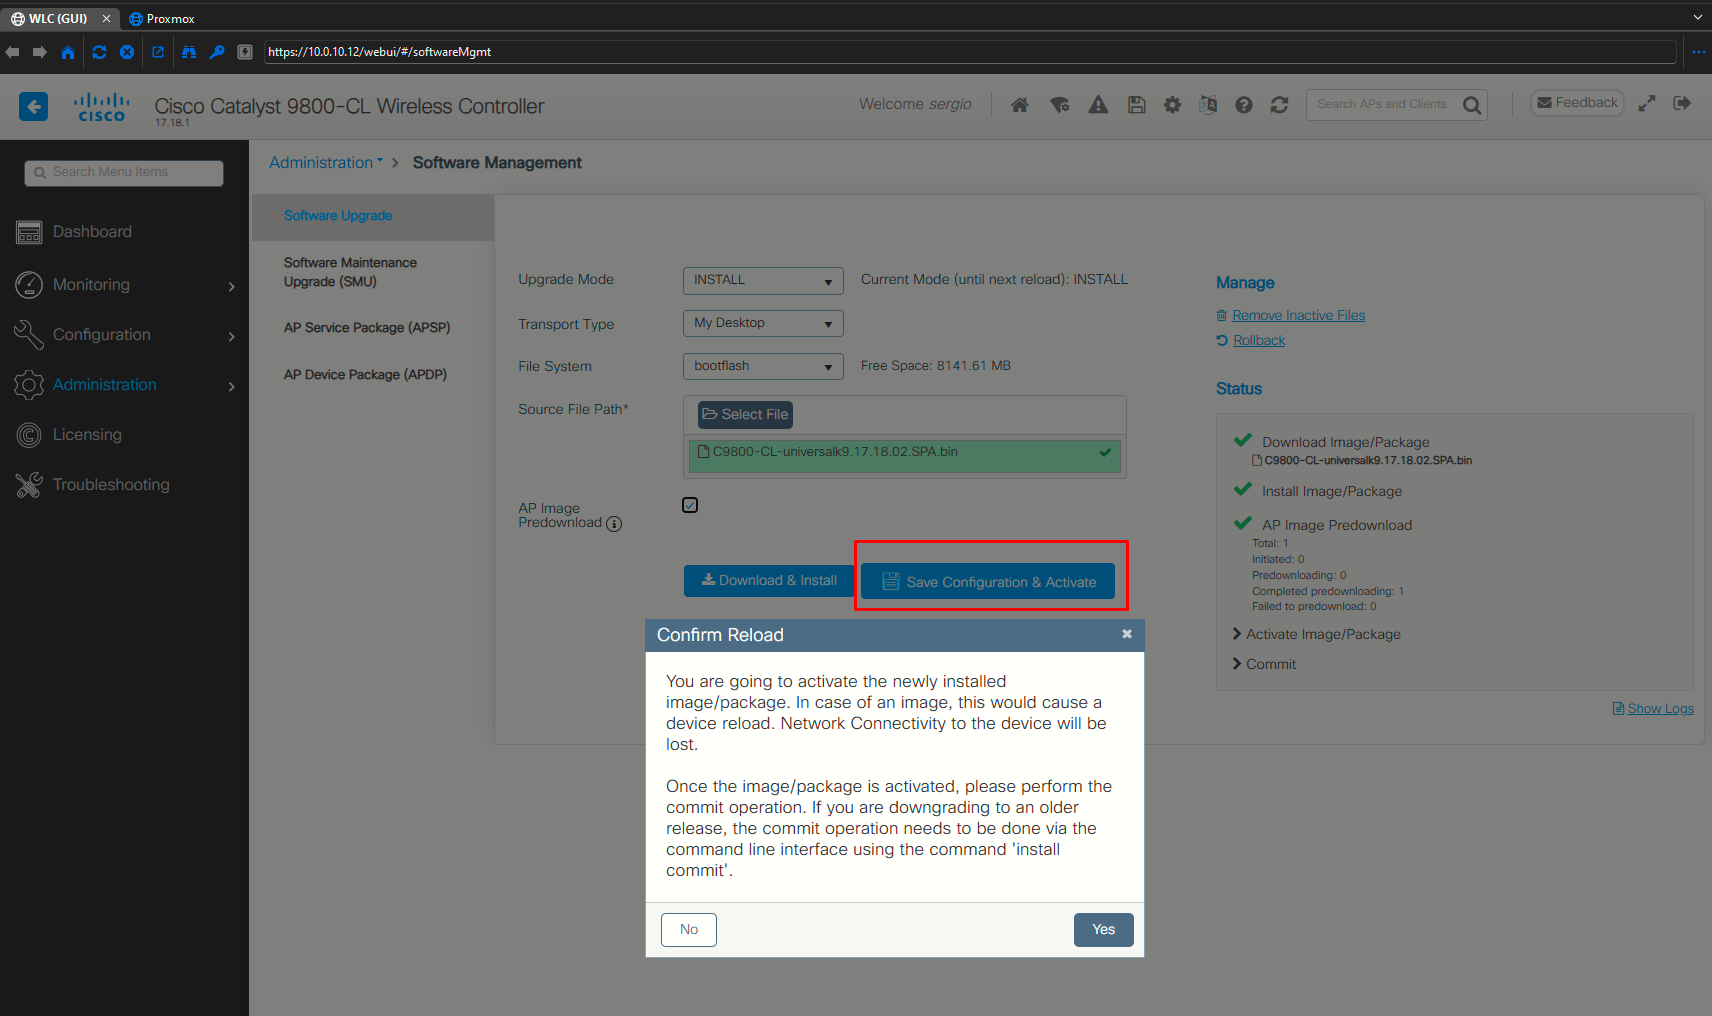Reload the page with the browser refresh icon
Image resolution: width=1712 pixels, height=1016 pixels.
tap(99, 52)
